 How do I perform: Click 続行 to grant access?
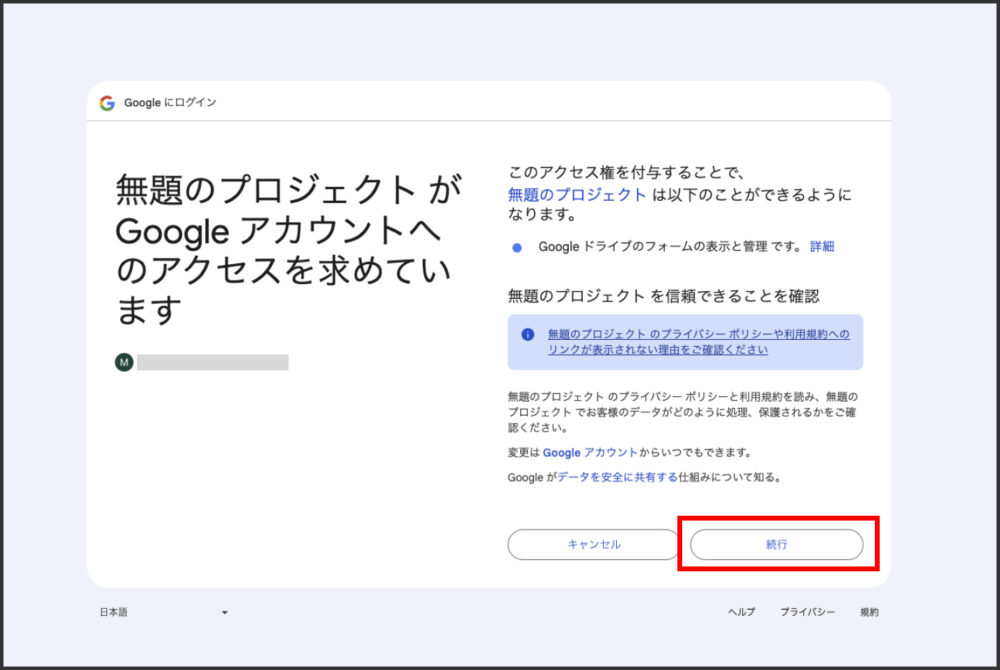(x=778, y=544)
